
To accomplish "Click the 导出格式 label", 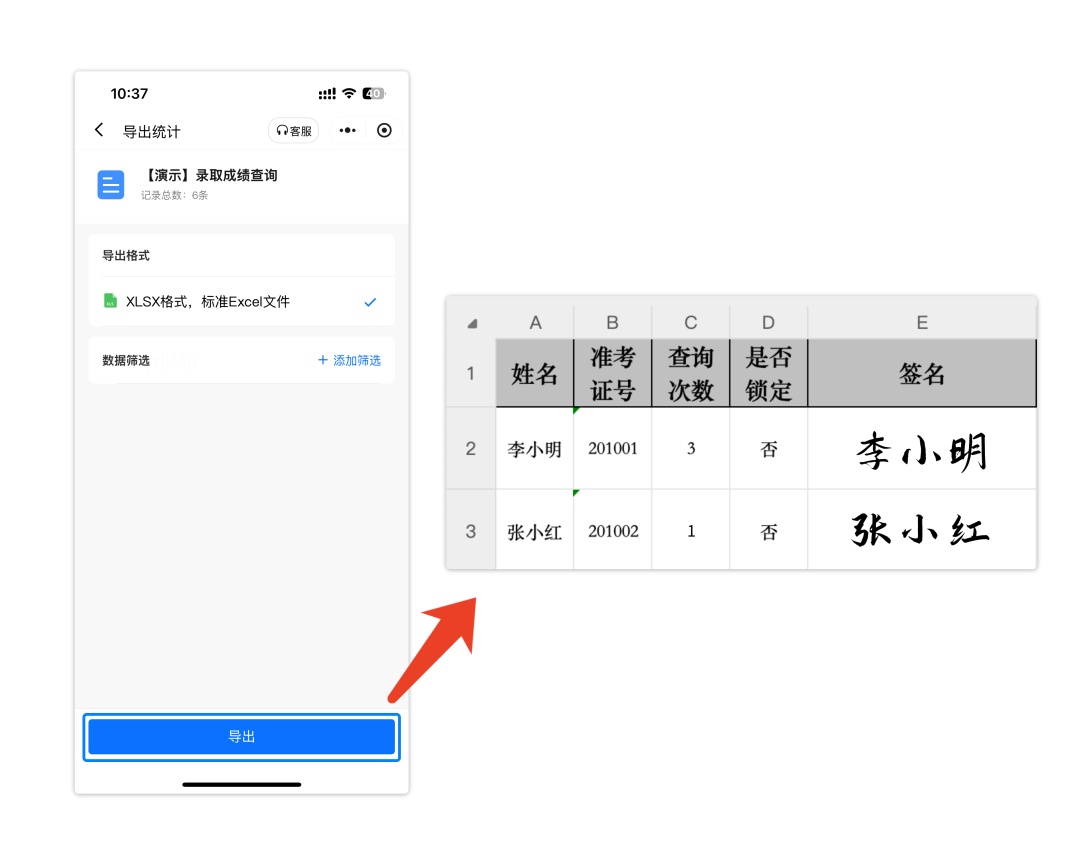I will (x=126, y=256).
